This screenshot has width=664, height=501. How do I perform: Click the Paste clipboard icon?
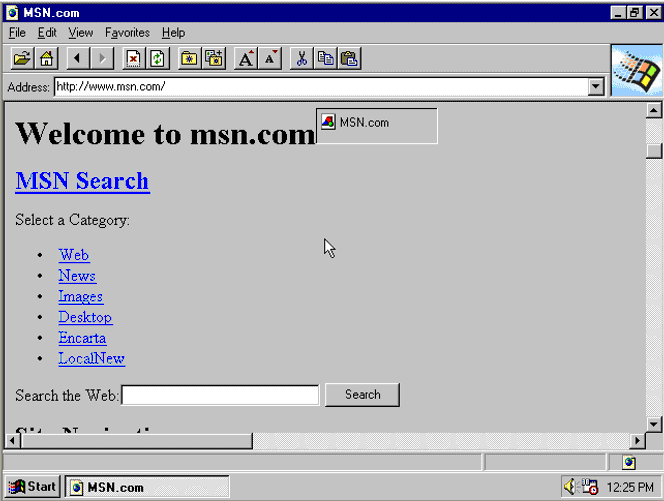(x=350, y=58)
